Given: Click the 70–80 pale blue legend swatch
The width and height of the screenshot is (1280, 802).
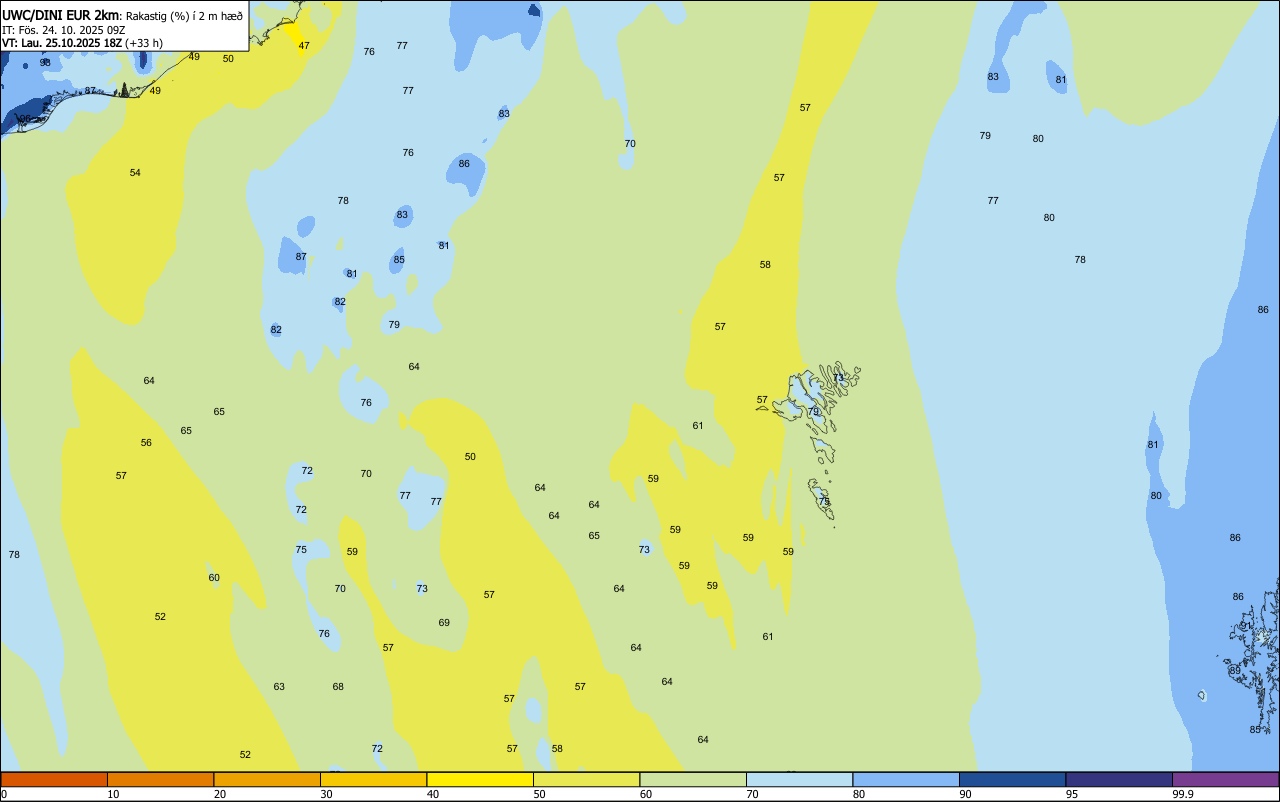Looking at the screenshot, I should pyautogui.click(x=800, y=779).
